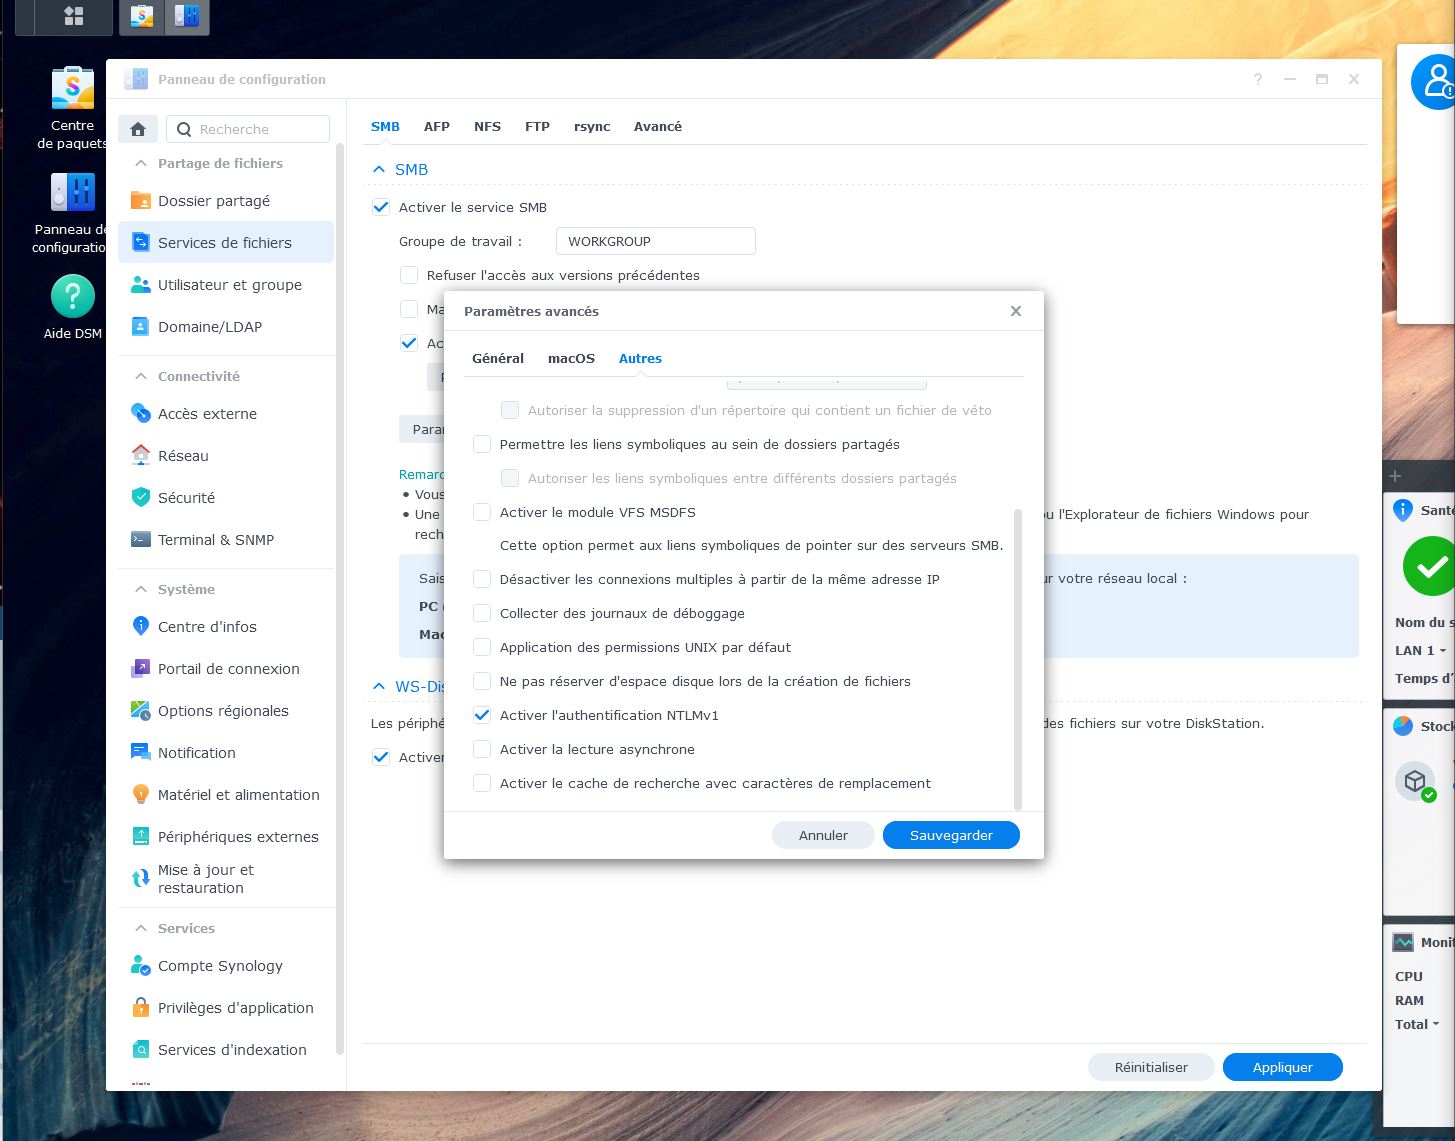The height and width of the screenshot is (1141, 1455).
Task: Click the Sauvegarder button
Action: (x=951, y=835)
